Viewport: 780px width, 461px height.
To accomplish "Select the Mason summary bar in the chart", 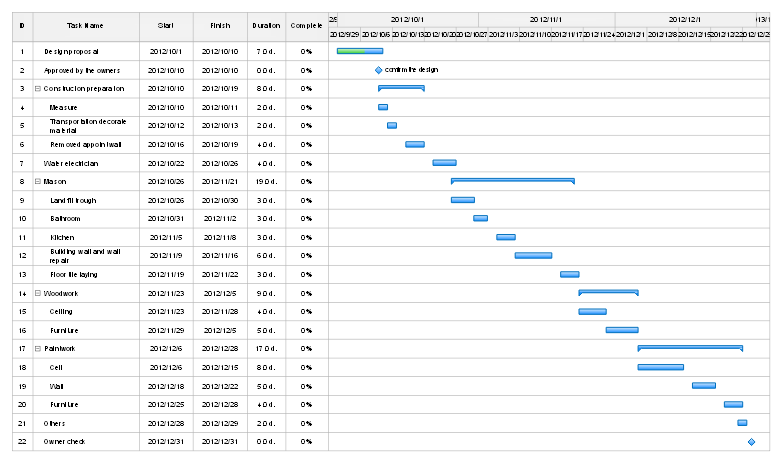I will pos(512,180).
